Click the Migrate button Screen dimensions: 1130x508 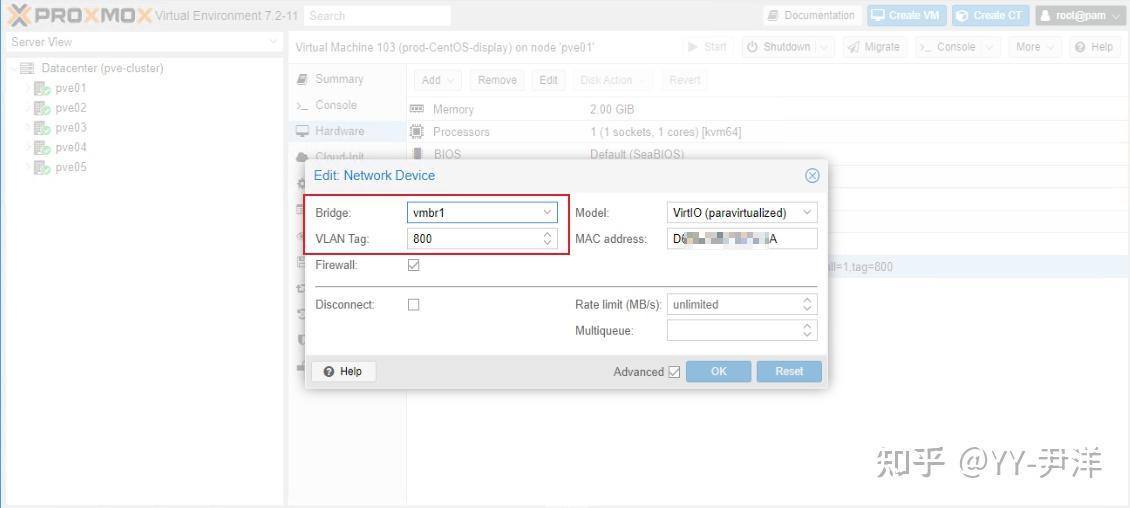[x=873, y=47]
